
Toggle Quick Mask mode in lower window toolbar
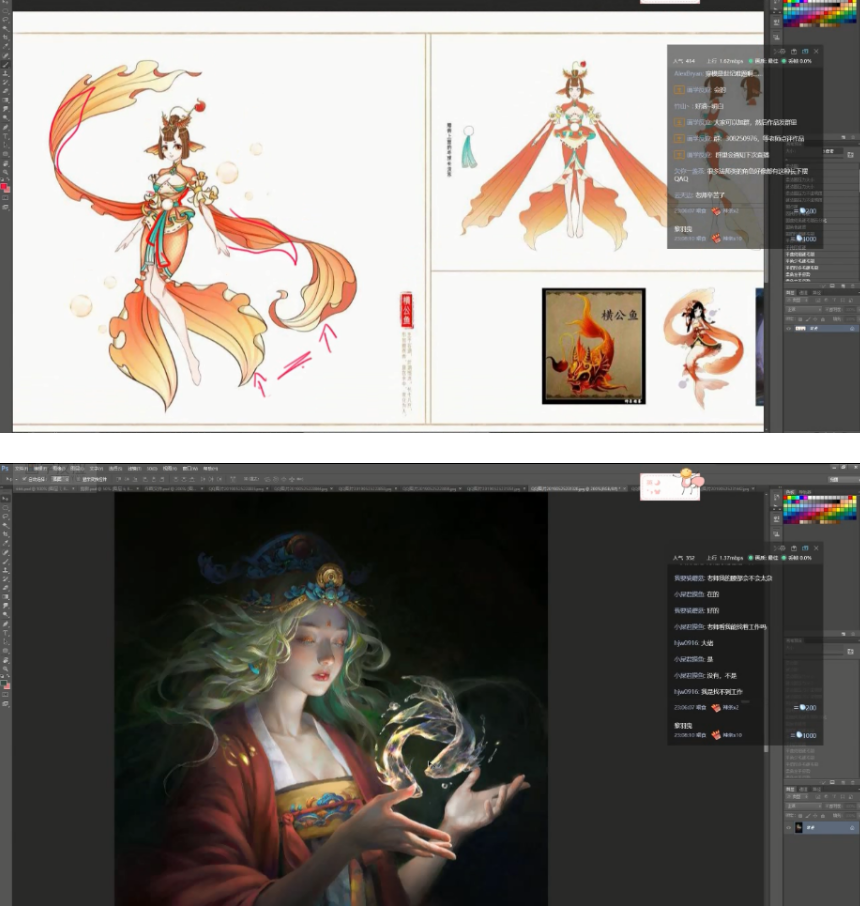tap(6, 695)
